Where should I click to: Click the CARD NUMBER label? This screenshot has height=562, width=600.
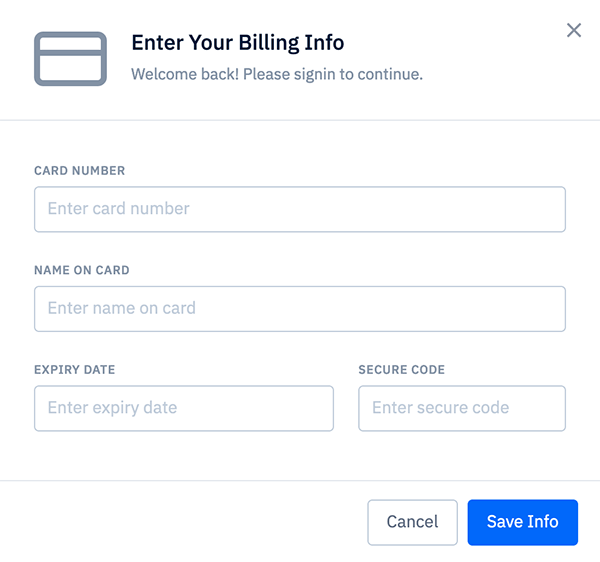(80, 171)
